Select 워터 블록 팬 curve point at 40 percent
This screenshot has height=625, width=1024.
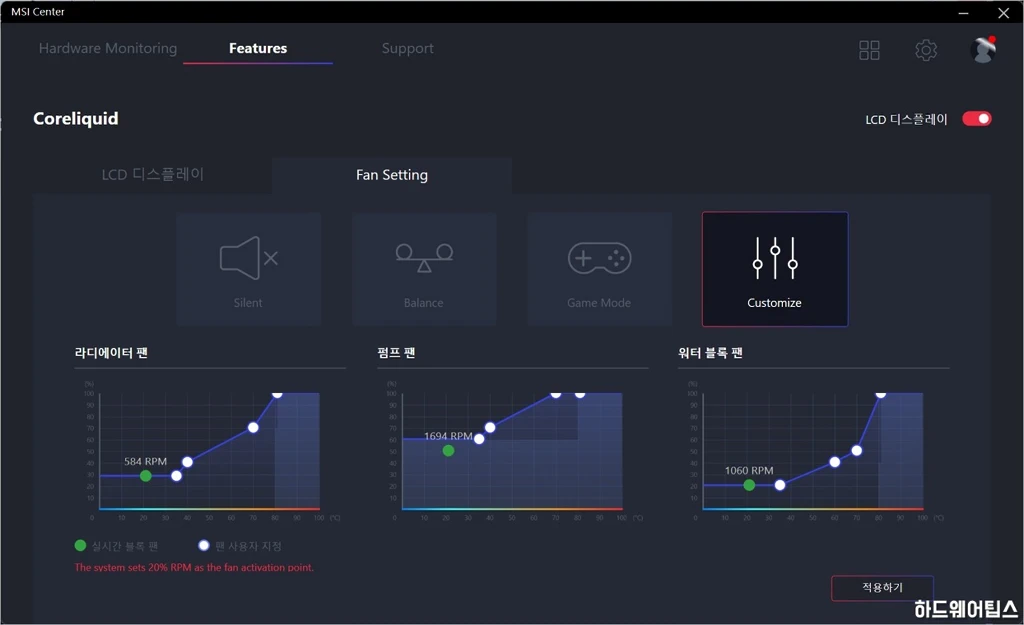[835, 462]
